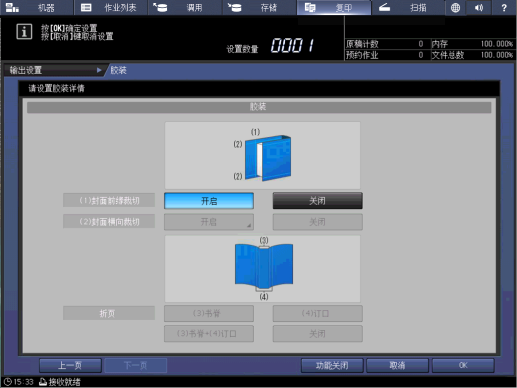Click the clock icon showing 15:33
Viewport: 517px width, 388px height.
tap(8, 382)
